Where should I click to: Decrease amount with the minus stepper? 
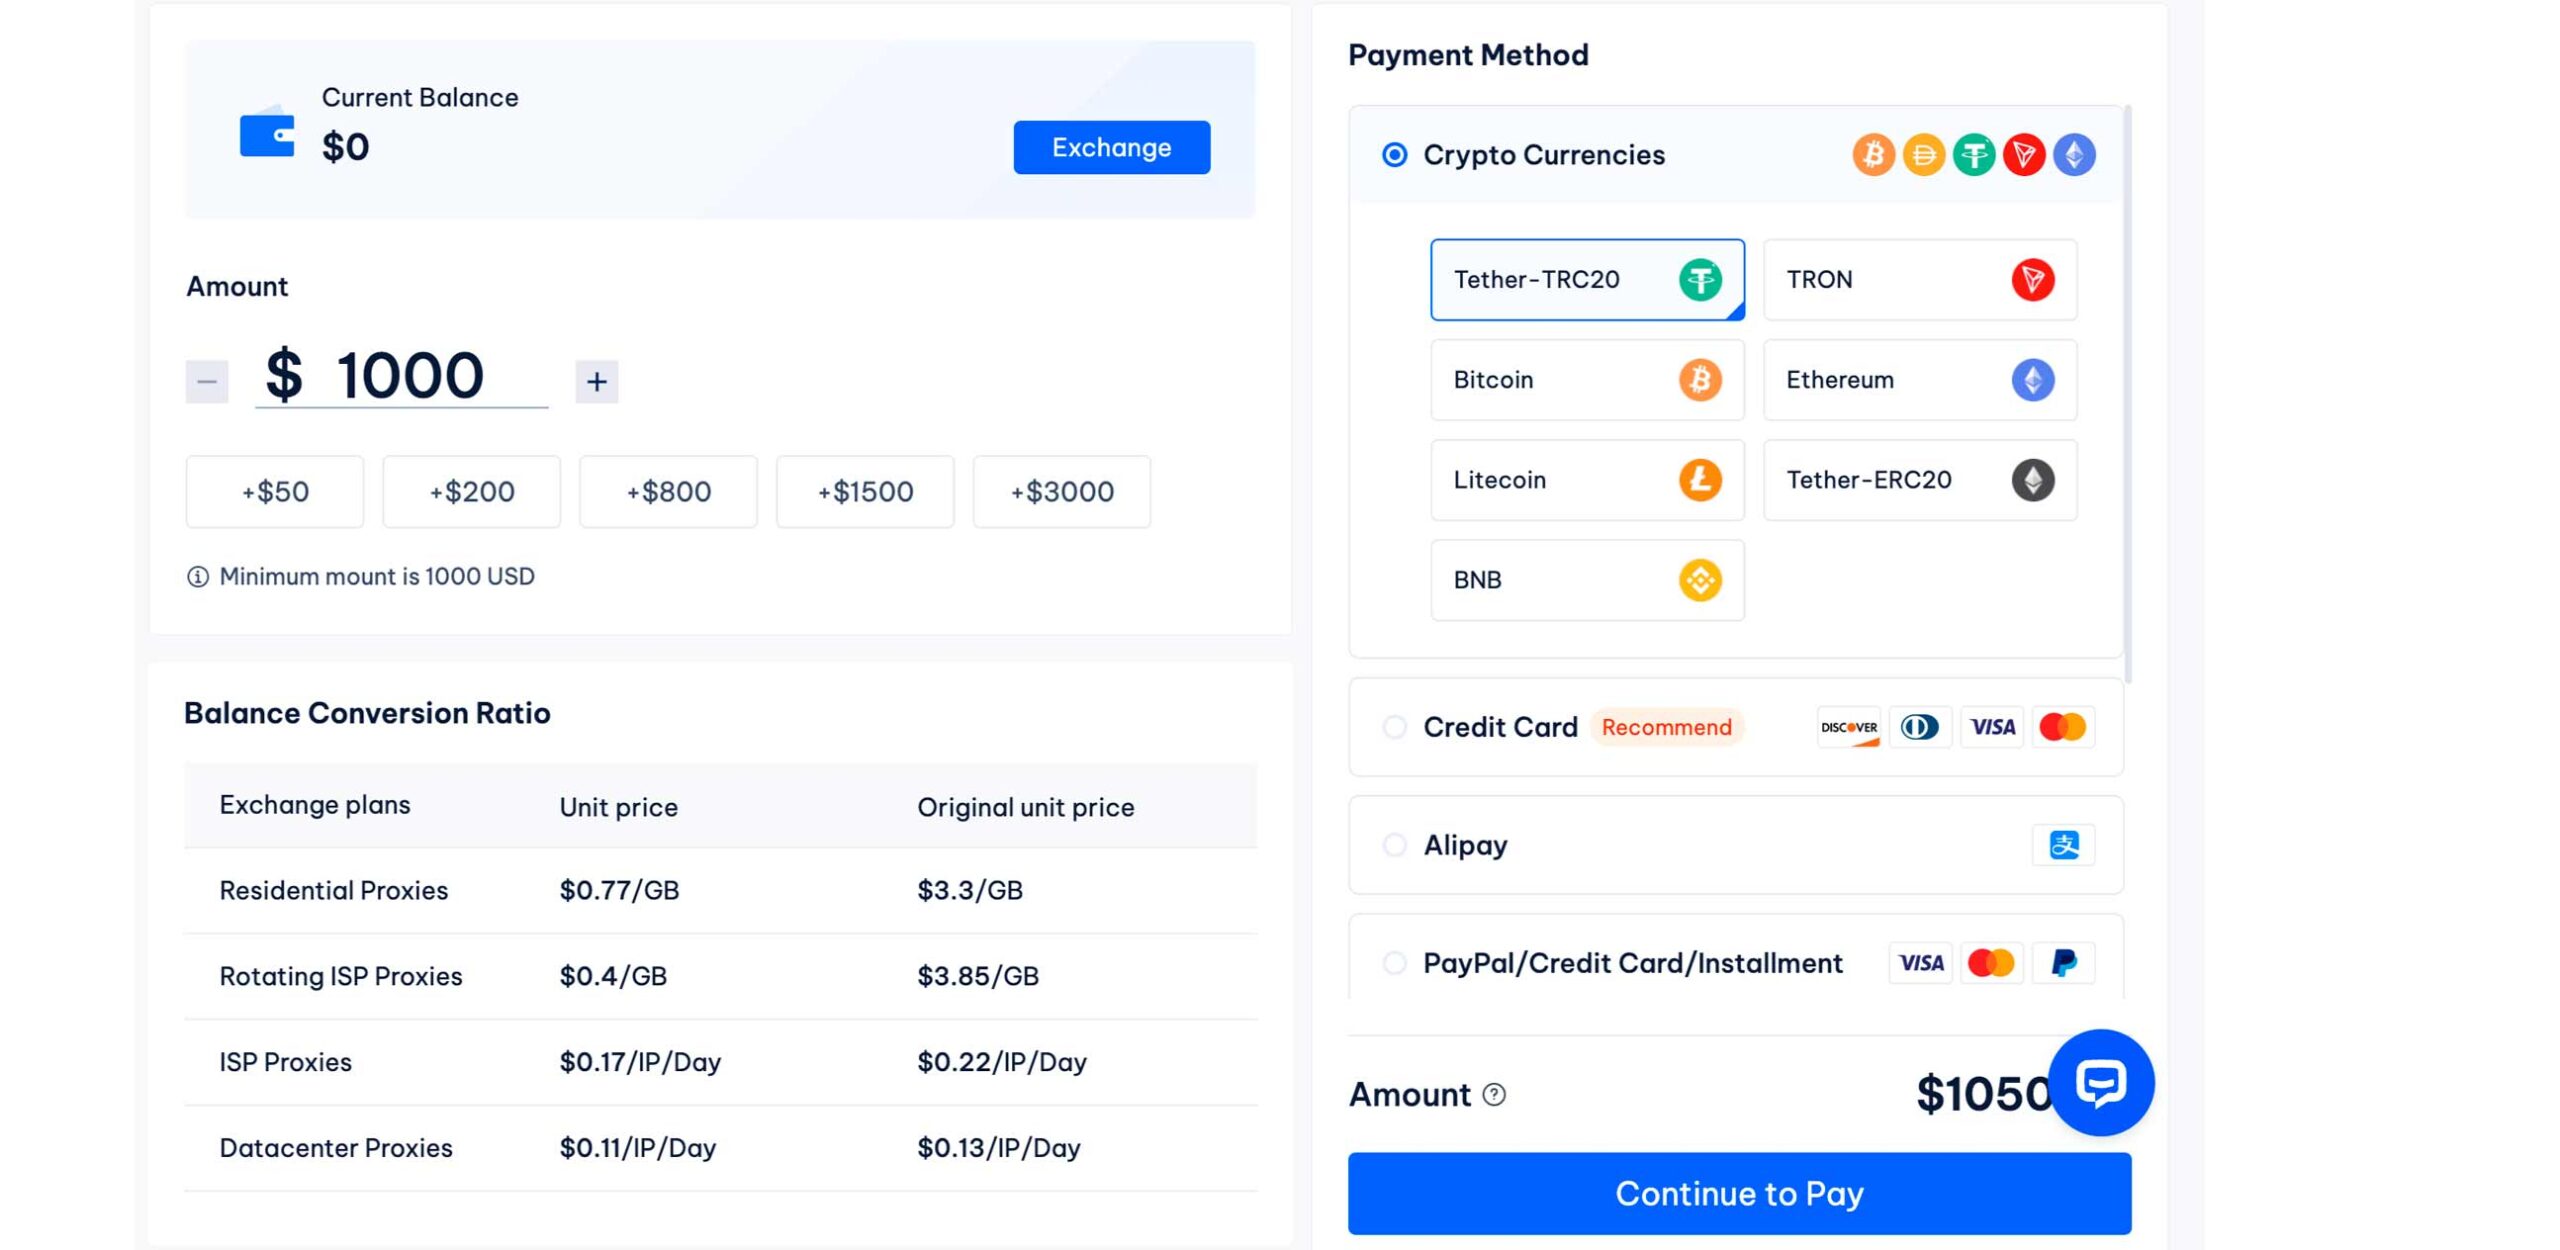207,382
